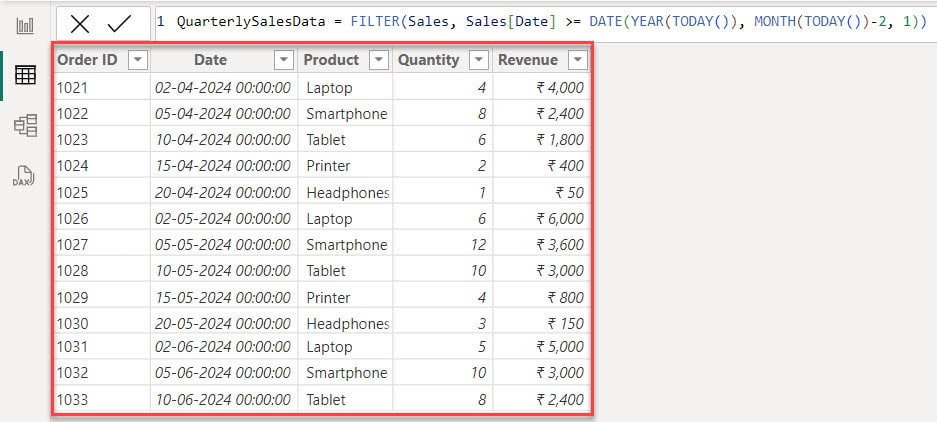Select the revenue cell ₹ 1,800

pos(541,140)
